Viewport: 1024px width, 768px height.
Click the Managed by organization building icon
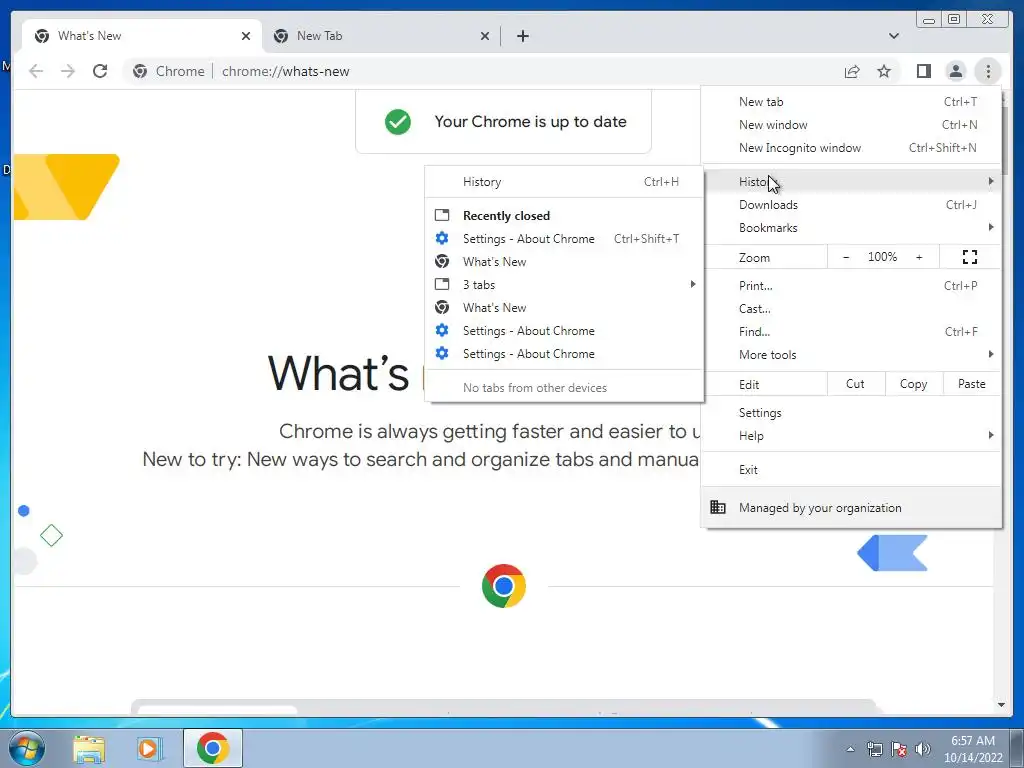[718, 507]
